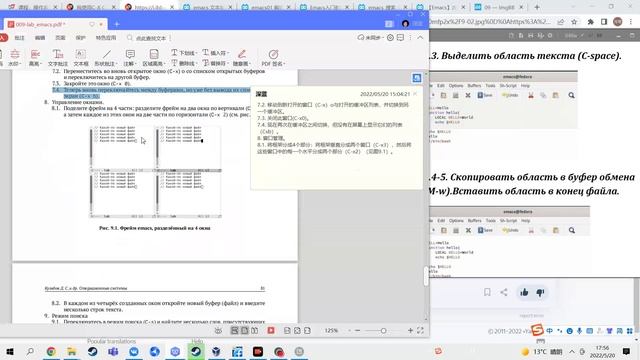Click the thumbs down icon in browser page
Viewport: 640px width, 360px height.
pos(540,292)
